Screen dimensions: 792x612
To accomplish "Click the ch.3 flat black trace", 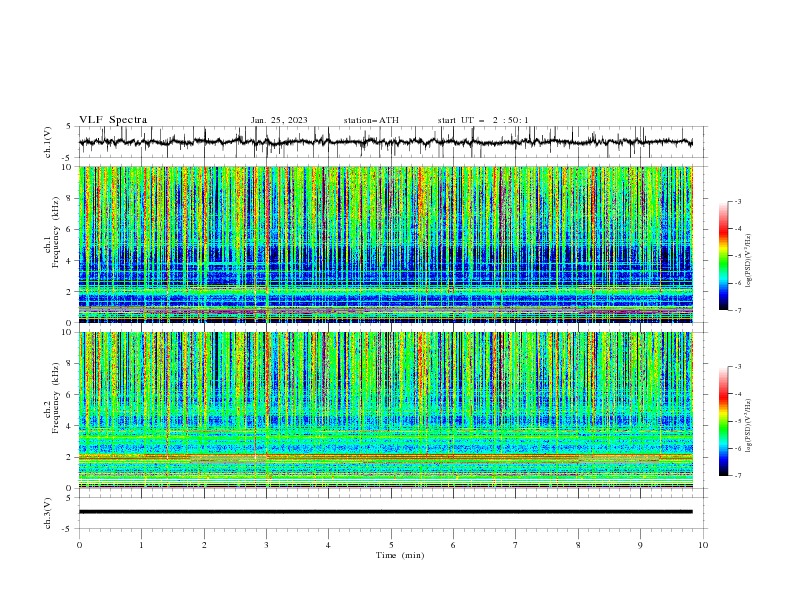I will (x=385, y=512).
